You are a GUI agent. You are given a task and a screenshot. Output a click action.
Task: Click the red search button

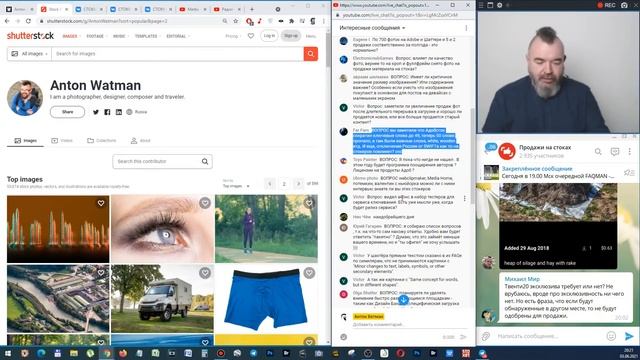click(311, 53)
